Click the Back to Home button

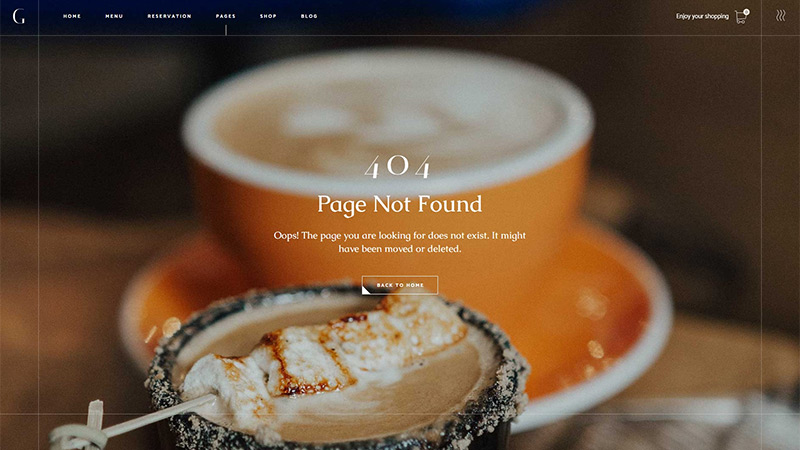coord(400,285)
